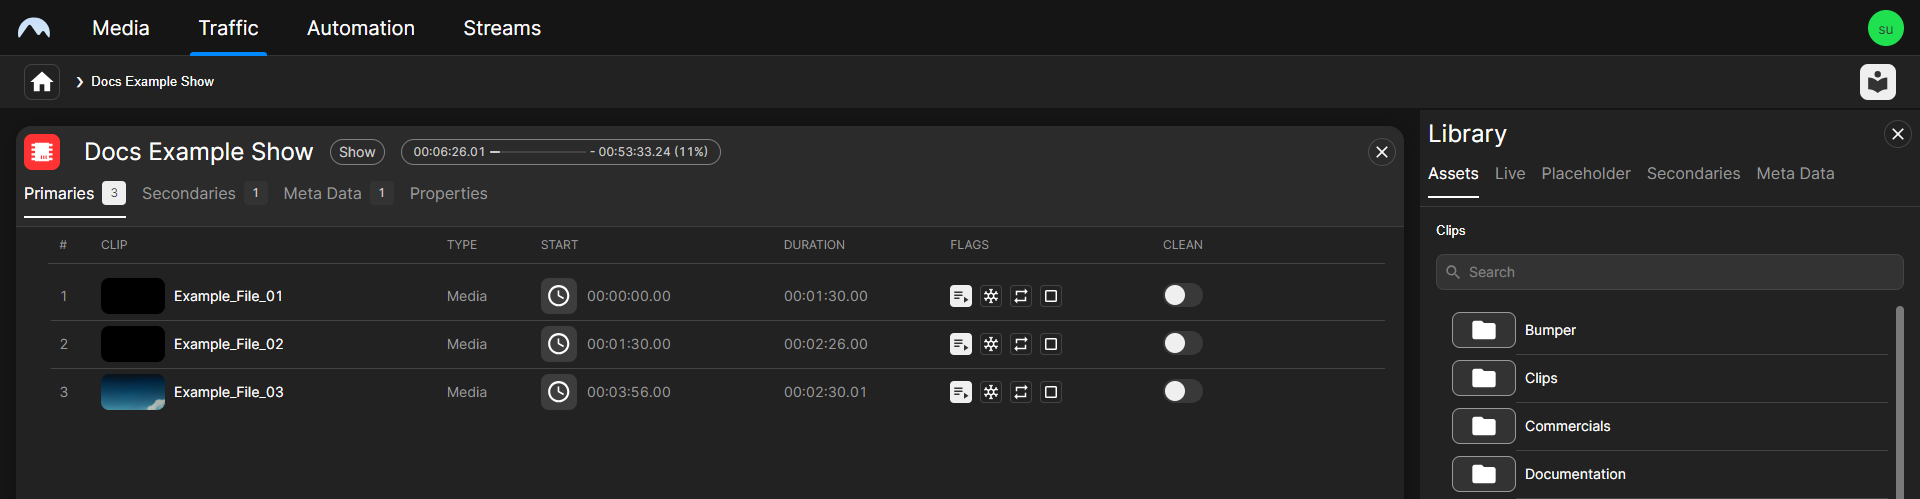
Task: Open the Automation menu
Action: pyautogui.click(x=360, y=28)
